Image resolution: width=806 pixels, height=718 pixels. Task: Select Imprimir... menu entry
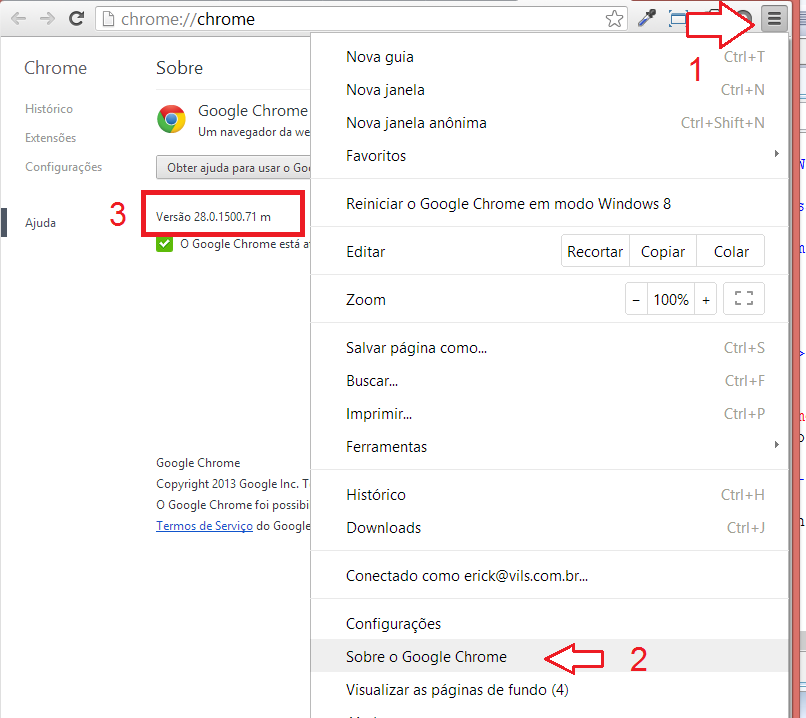click(x=549, y=414)
